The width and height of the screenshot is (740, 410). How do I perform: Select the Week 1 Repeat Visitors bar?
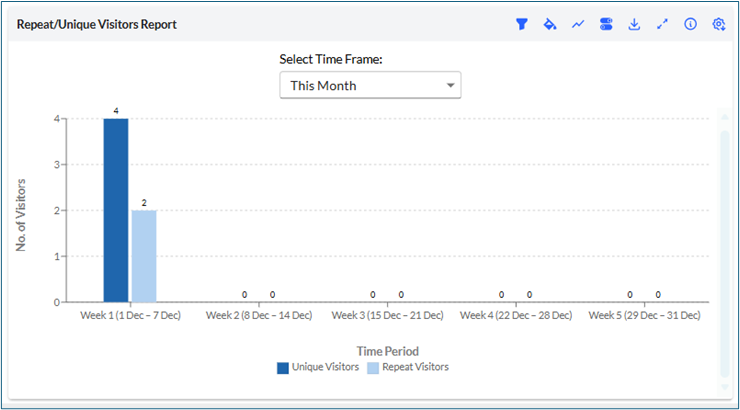144,256
